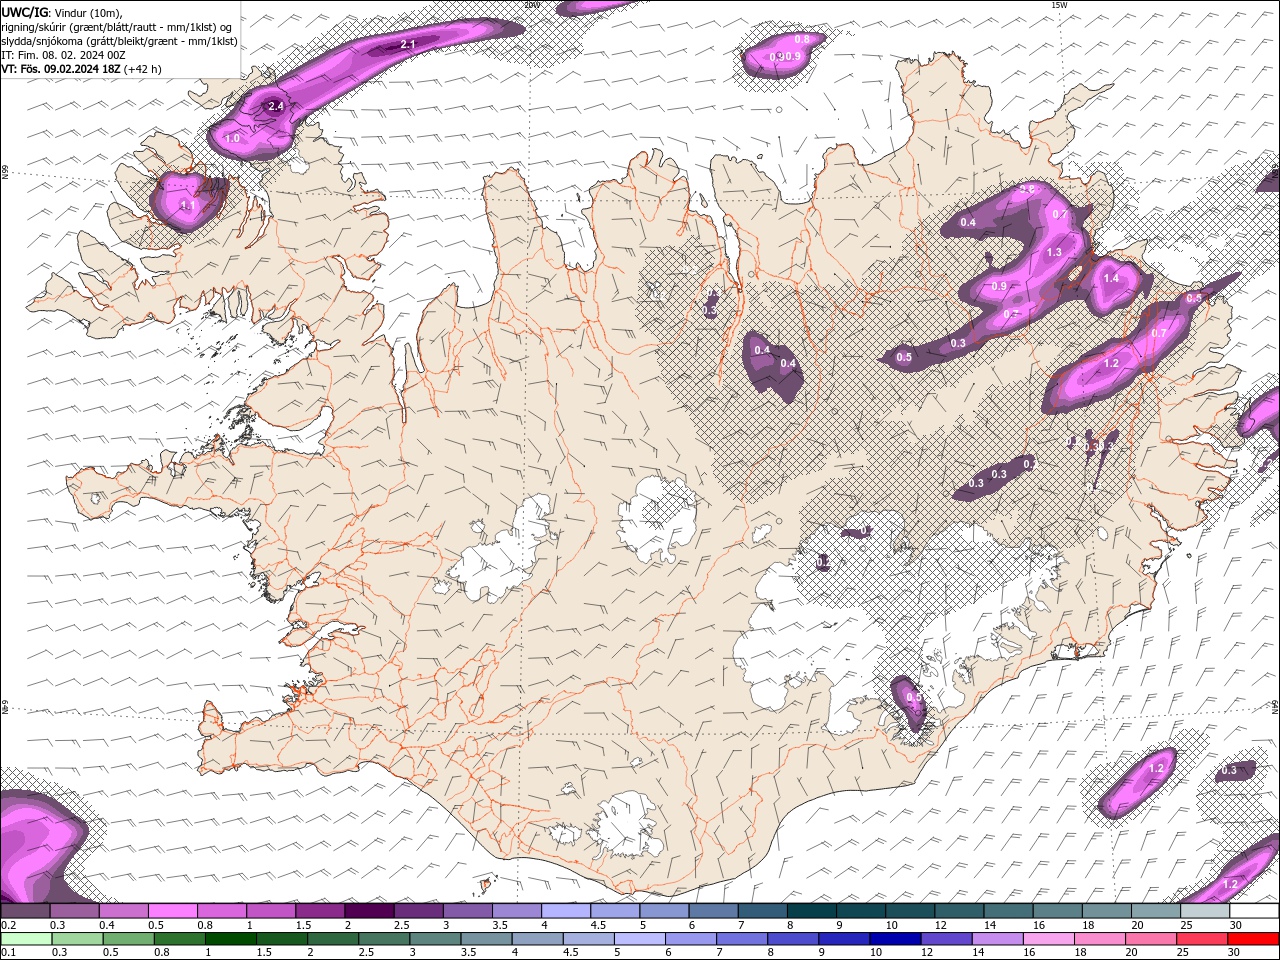This screenshot has width=1280, height=960.
Task: Click the '1.4' precipitation value in the northeast
Action: pos(1111,279)
